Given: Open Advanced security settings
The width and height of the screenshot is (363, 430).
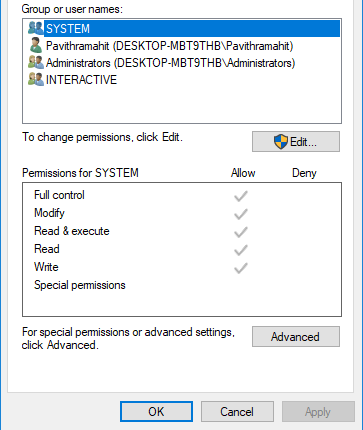Looking at the screenshot, I should click(x=296, y=337).
